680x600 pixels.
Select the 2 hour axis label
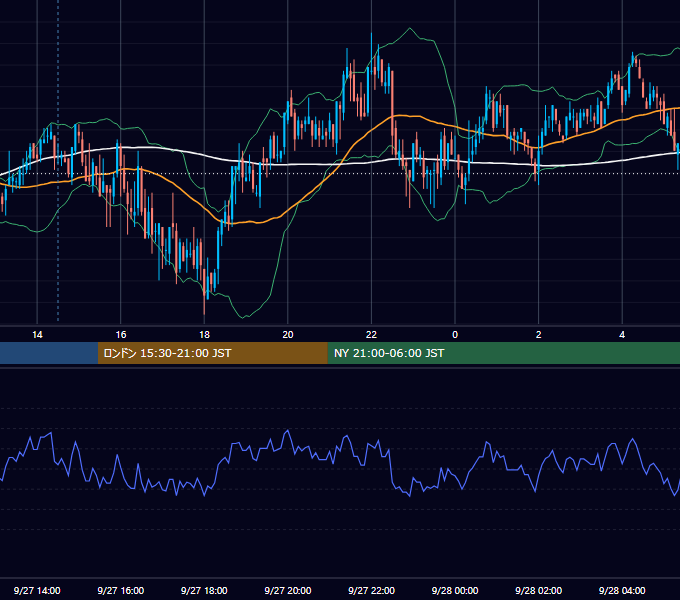click(x=539, y=335)
